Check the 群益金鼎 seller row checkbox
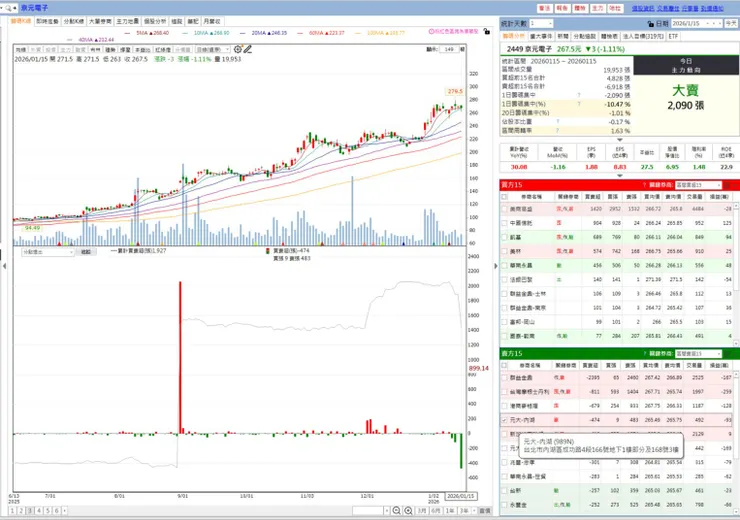 pos(505,377)
